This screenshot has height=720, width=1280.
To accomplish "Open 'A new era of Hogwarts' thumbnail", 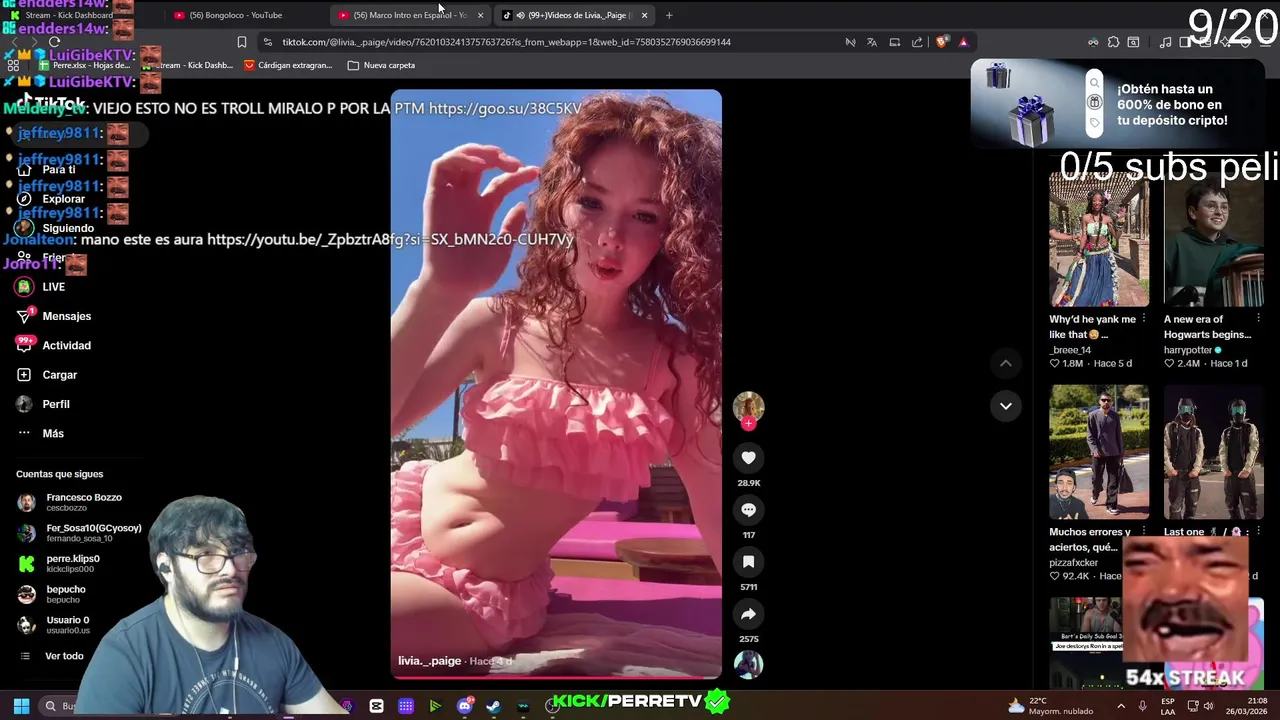I will 1213,238.
